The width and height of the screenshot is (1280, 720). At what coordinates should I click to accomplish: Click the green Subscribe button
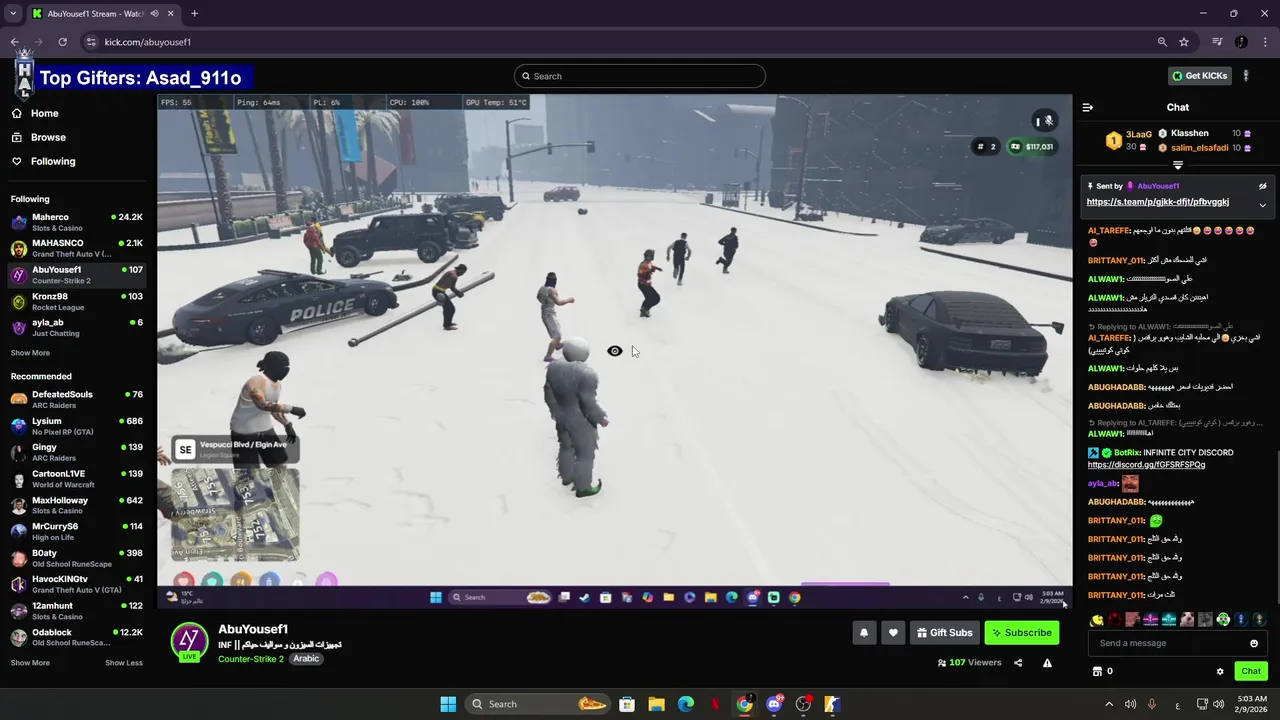click(1021, 632)
